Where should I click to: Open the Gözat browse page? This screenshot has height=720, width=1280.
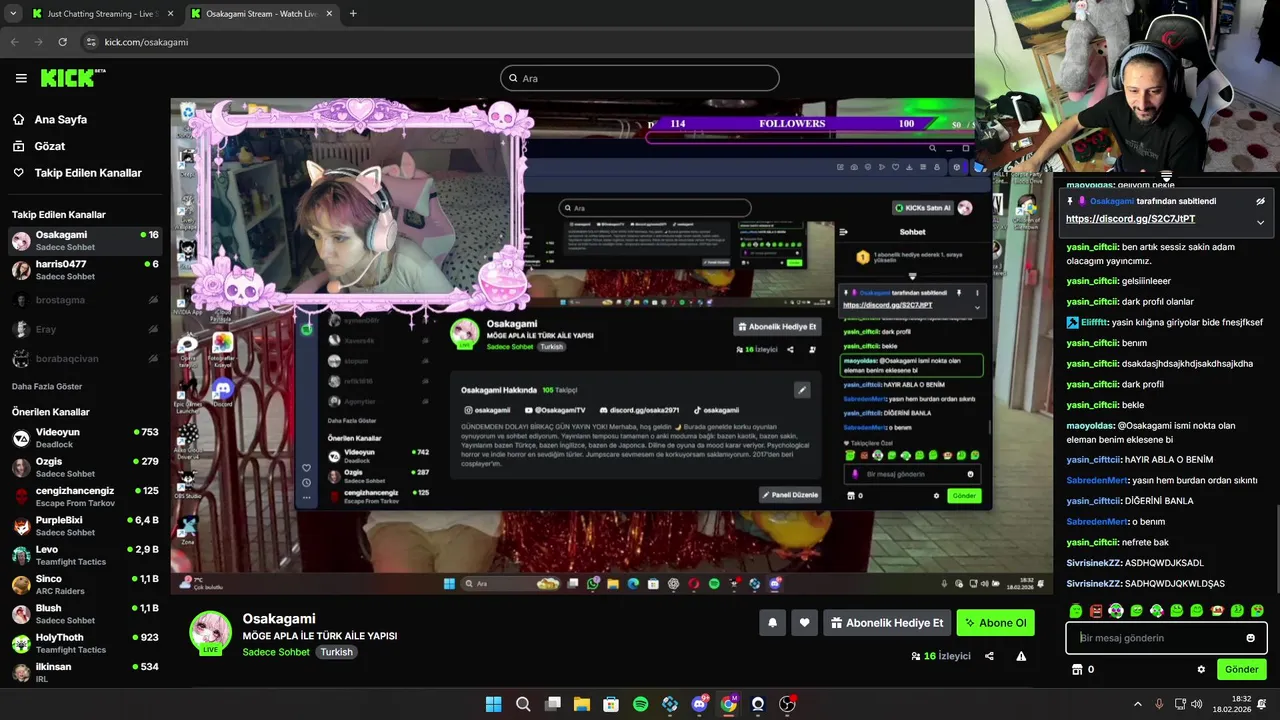[x=50, y=146]
